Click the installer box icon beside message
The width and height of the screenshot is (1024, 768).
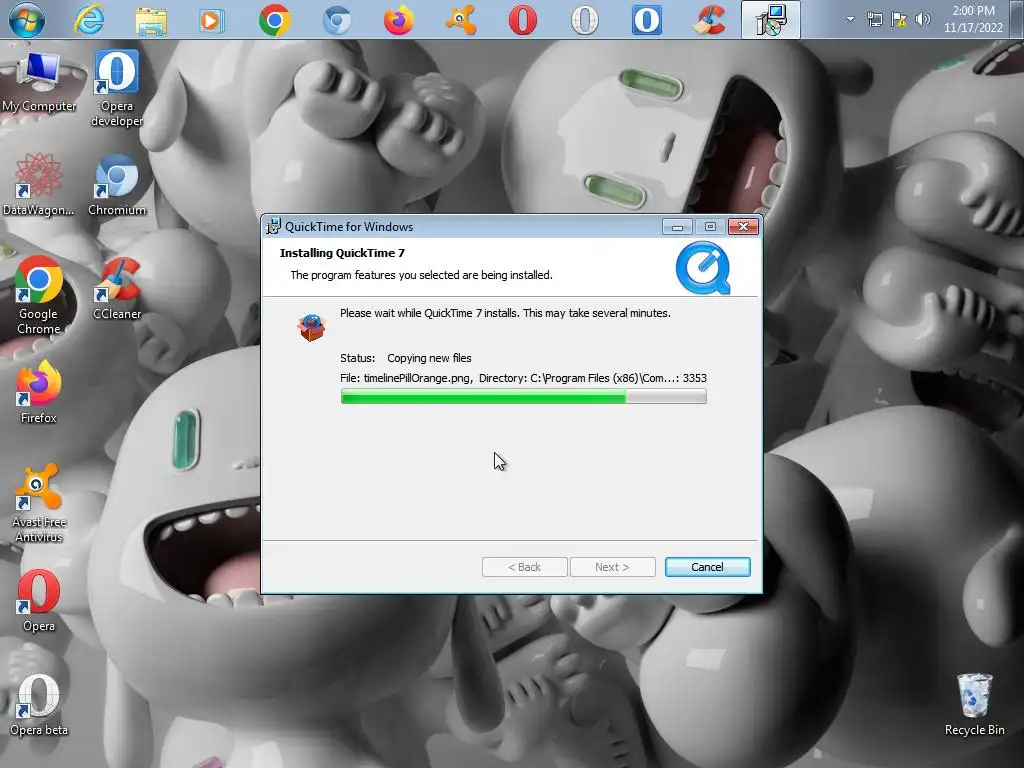(312, 327)
